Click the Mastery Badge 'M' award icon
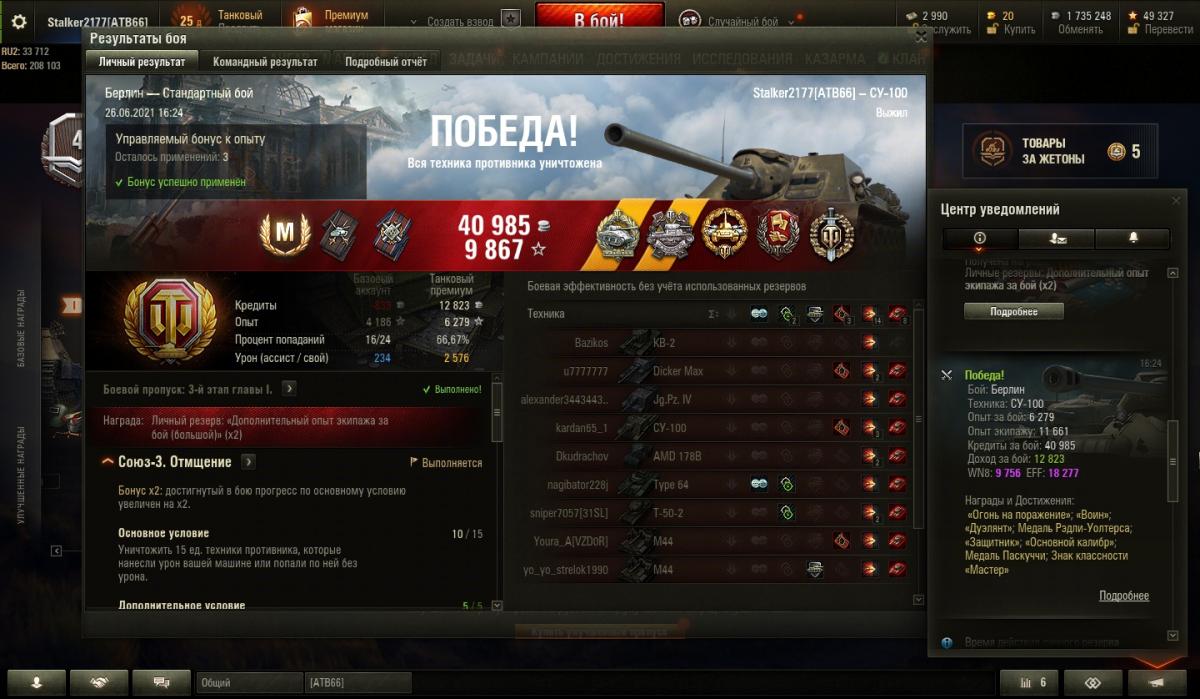The image size is (1200, 699). (x=285, y=232)
